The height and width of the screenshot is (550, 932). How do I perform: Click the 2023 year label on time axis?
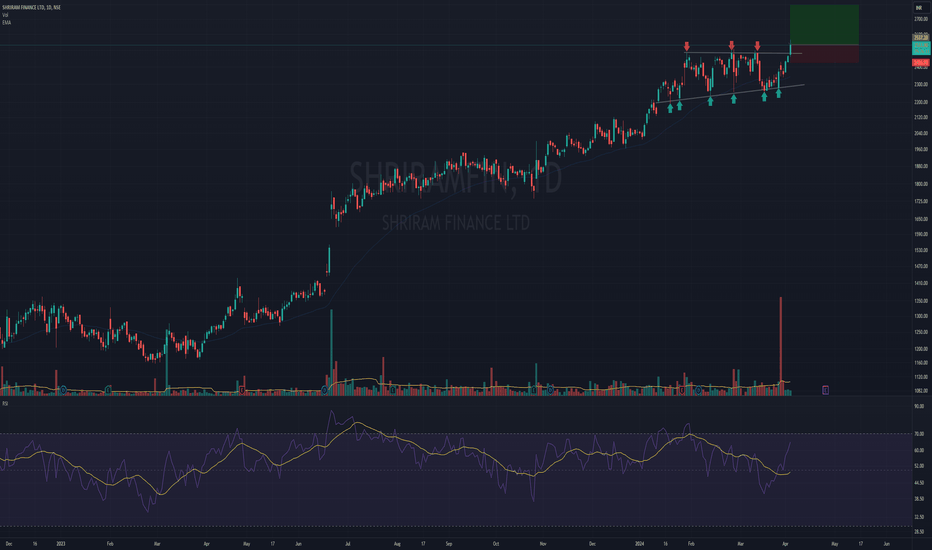(x=60, y=543)
